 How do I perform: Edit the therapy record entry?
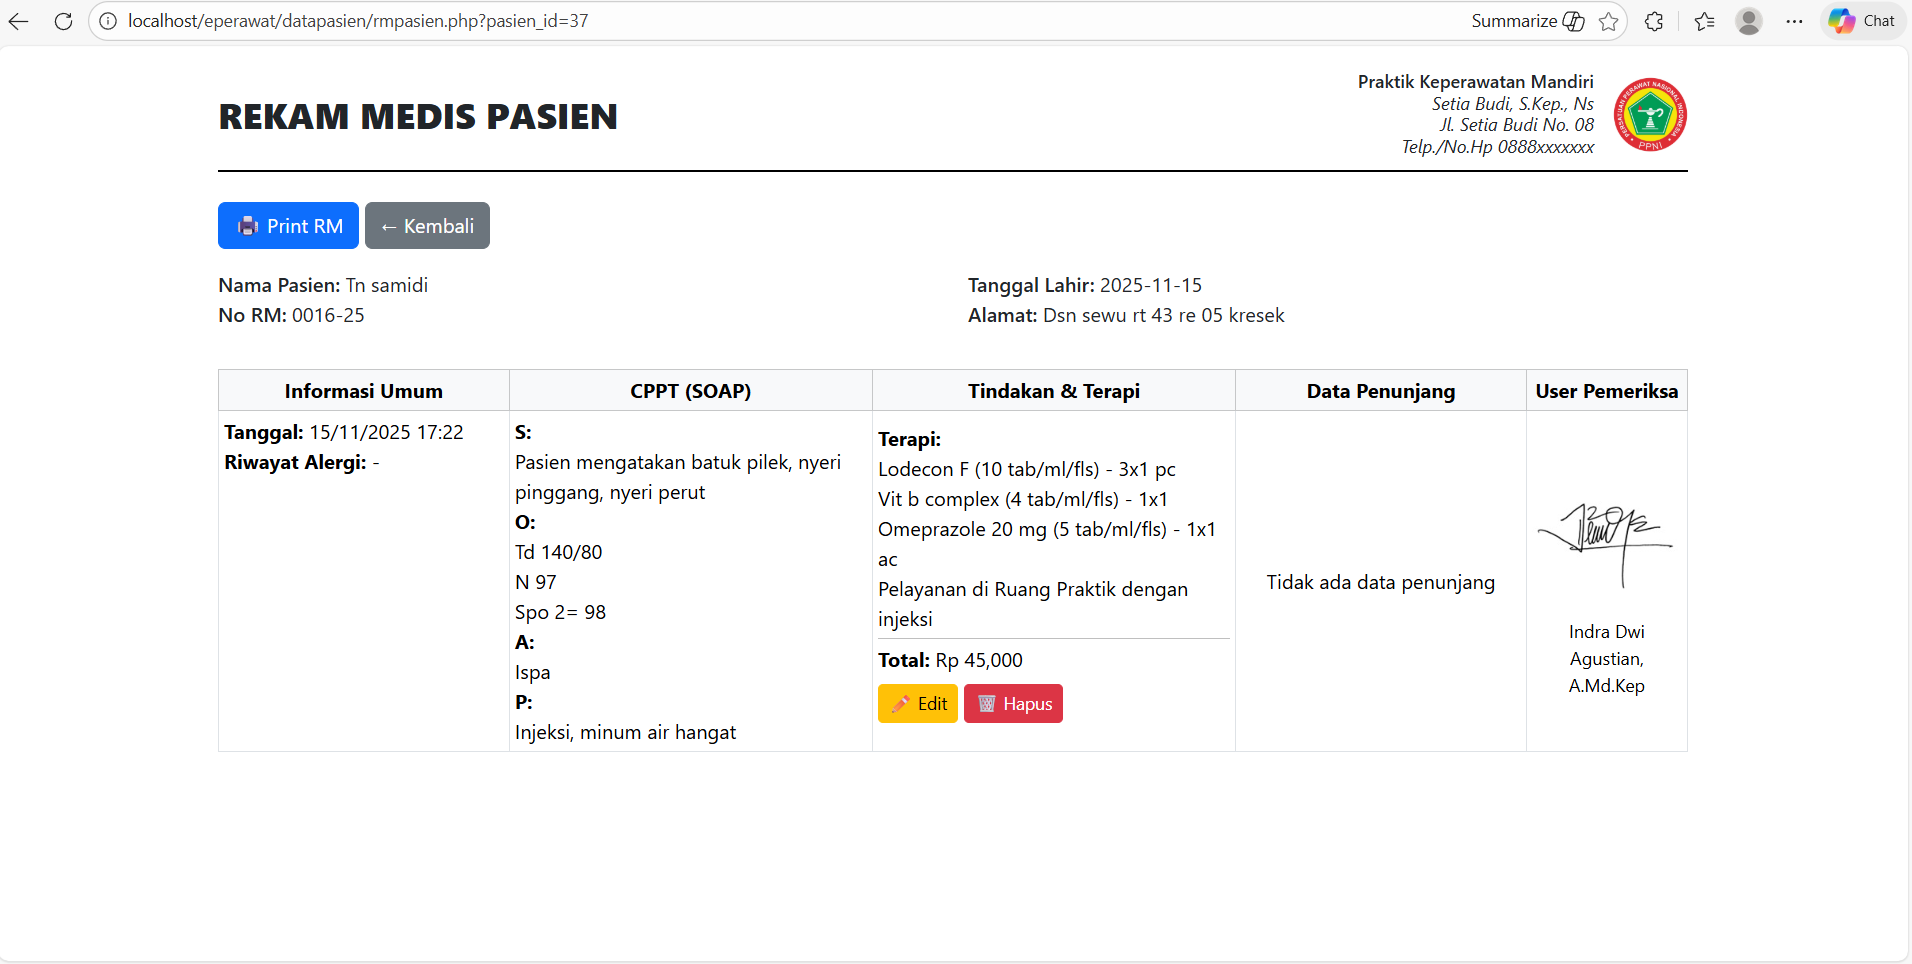tap(918, 704)
